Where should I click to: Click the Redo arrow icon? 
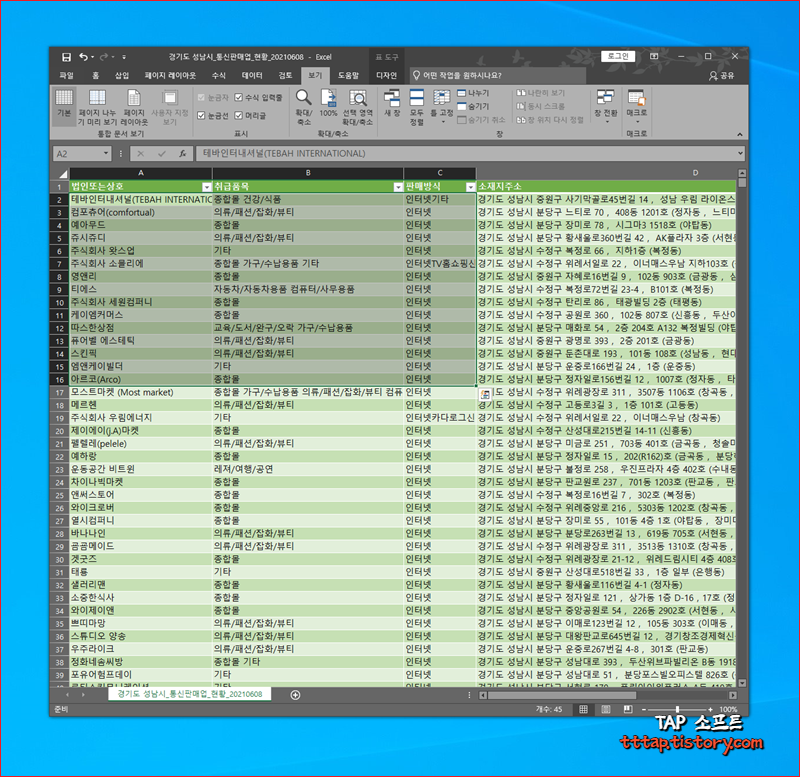(104, 57)
